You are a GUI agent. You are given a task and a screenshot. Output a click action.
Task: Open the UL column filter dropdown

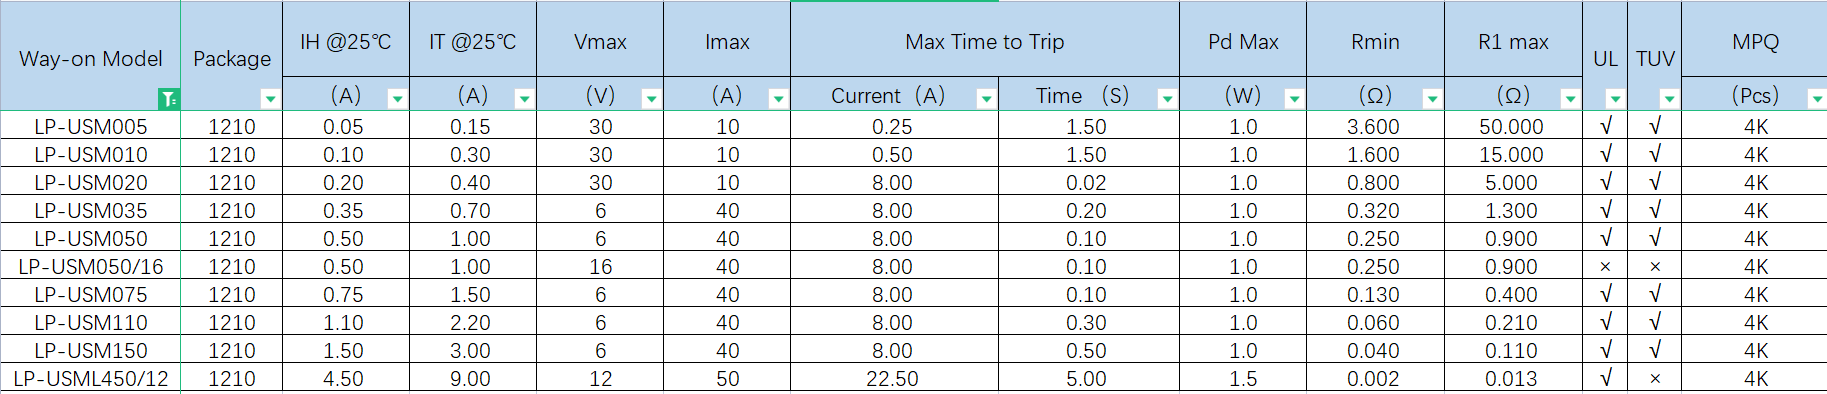tap(1615, 99)
